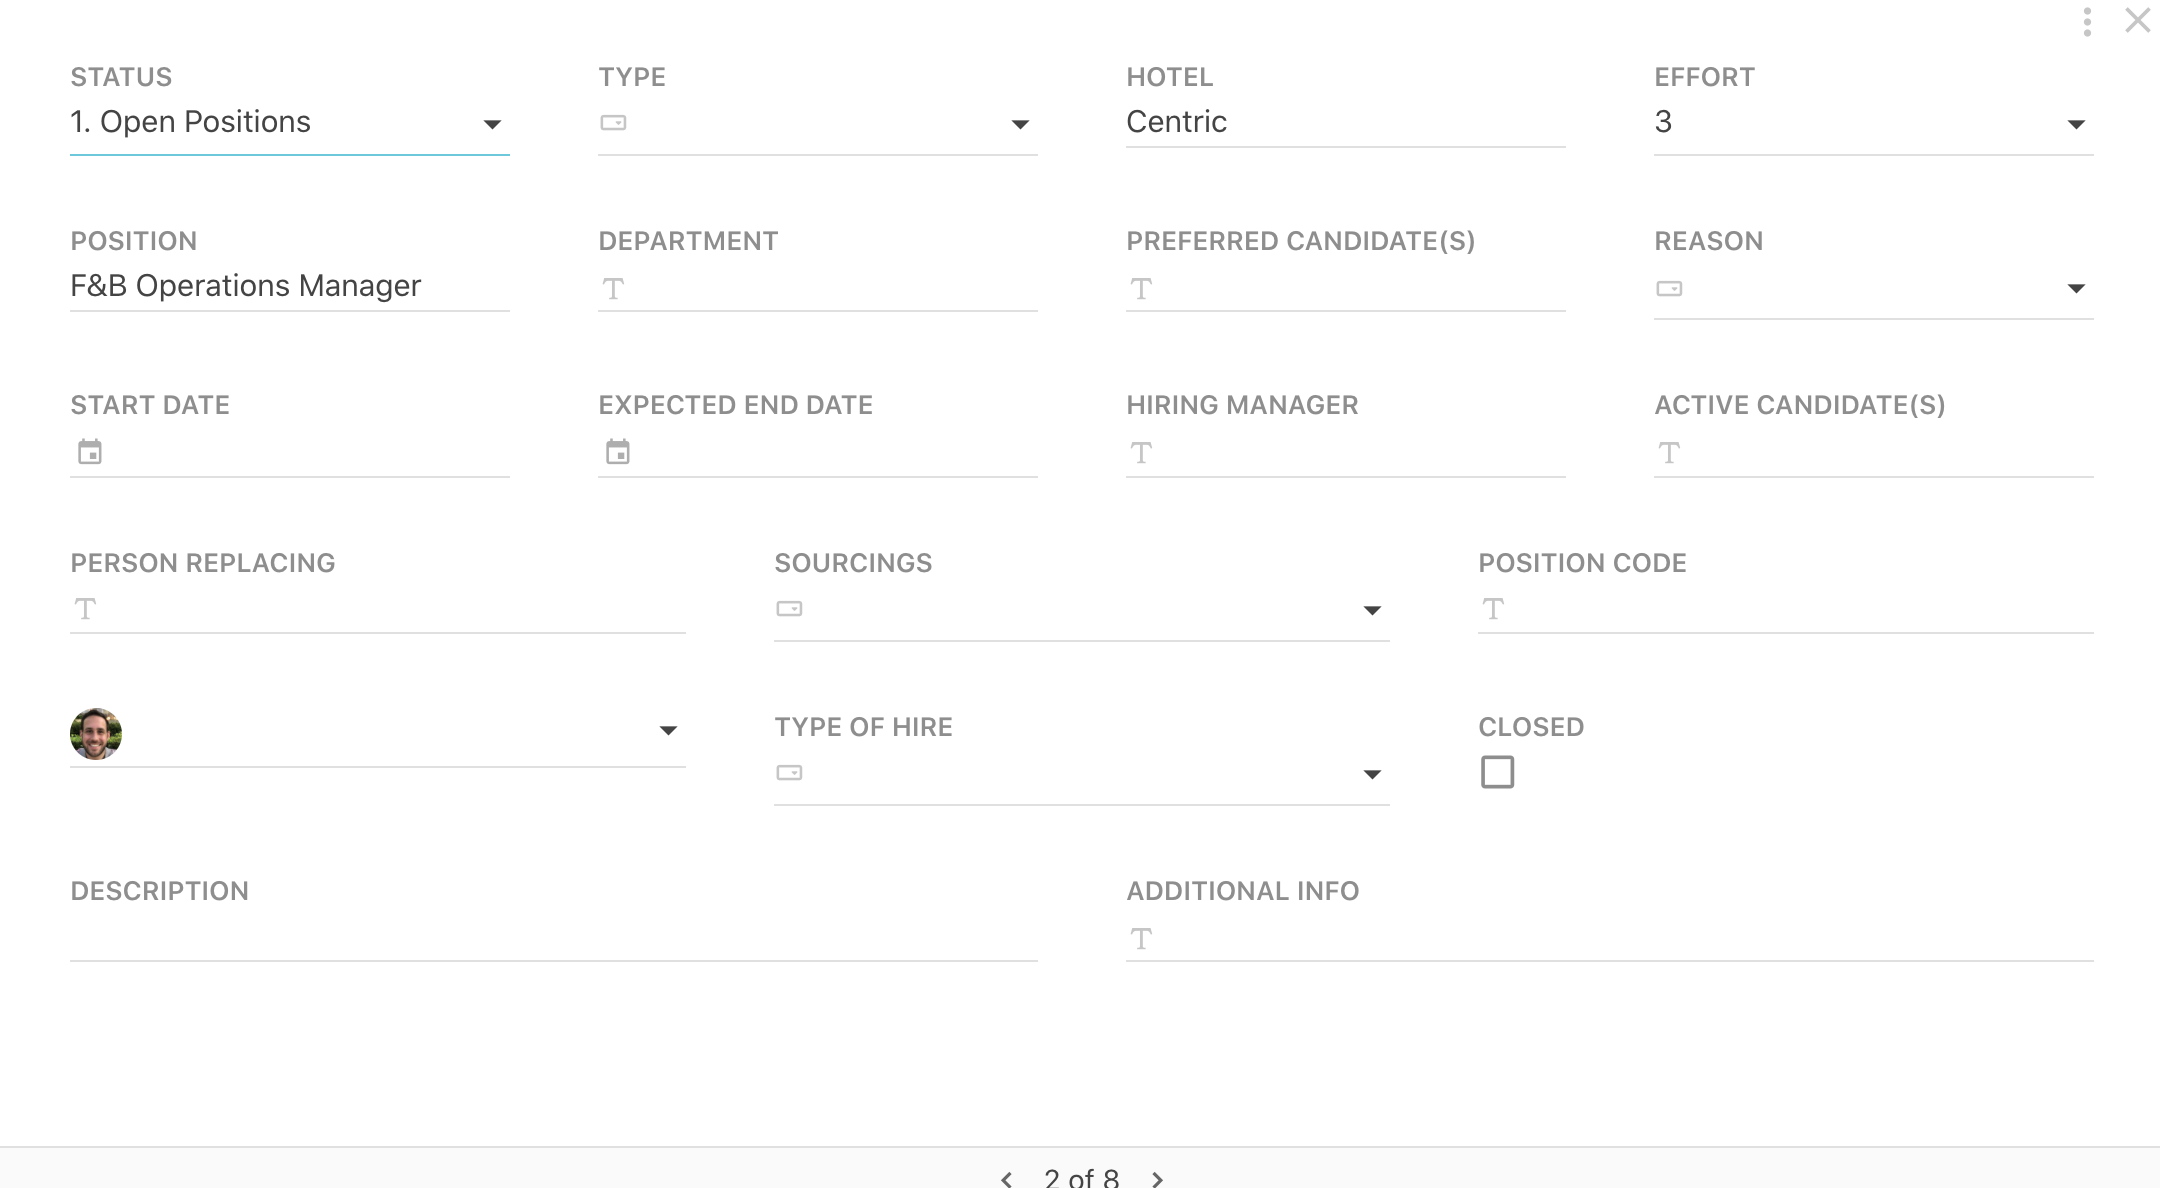Click the Type field dropdown icon
This screenshot has width=2160, height=1188.
(1020, 124)
